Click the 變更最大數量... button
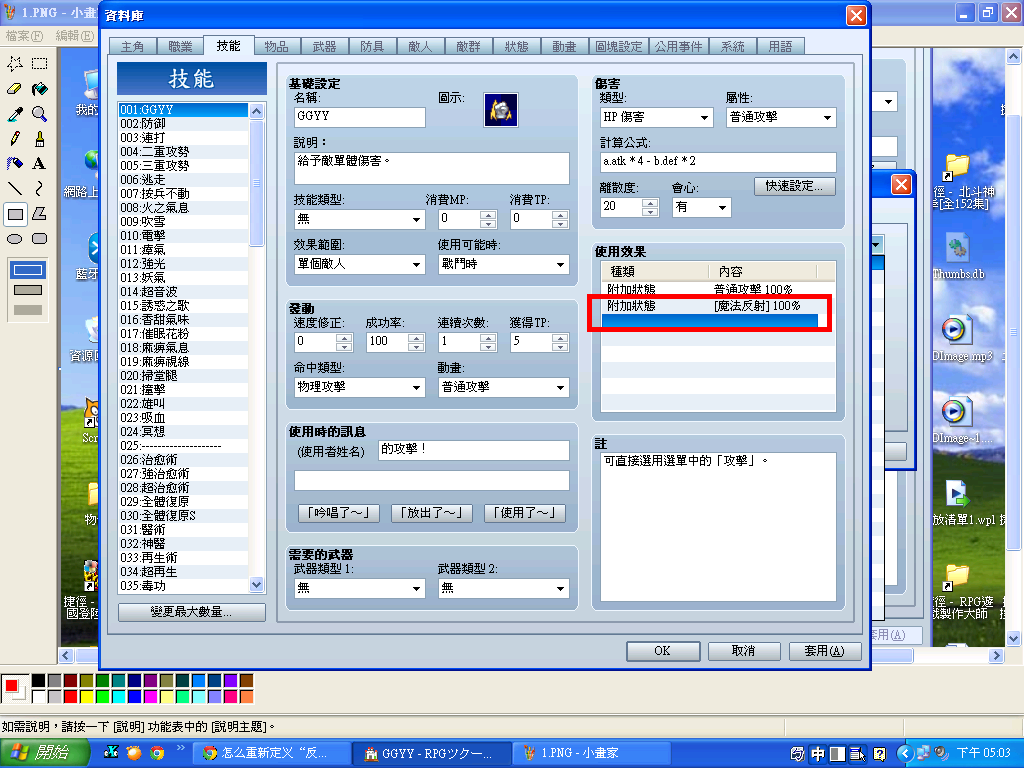Viewport: 1024px width, 768px height. [191, 612]
